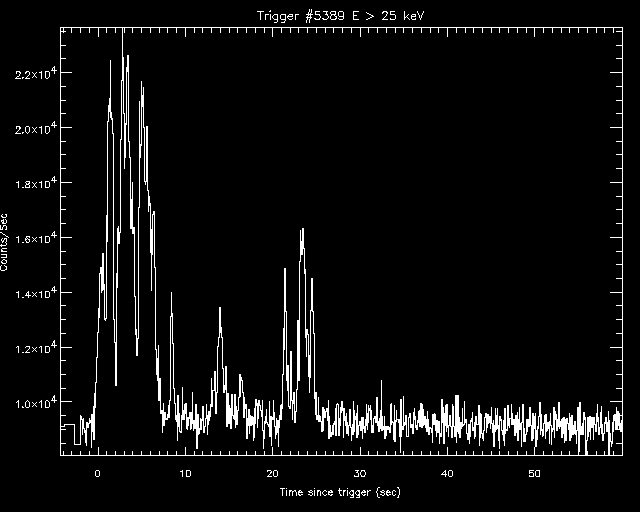Click the x-axis tick label 50

pyautogui.click(x=535, y=474)
